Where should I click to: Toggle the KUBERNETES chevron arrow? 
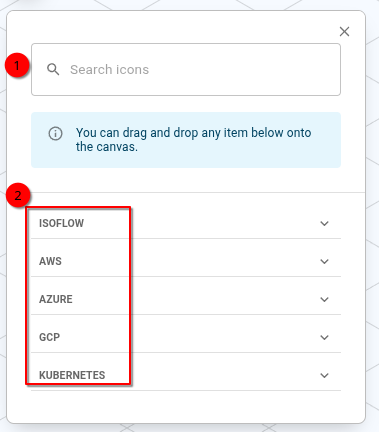coord(324,375)
